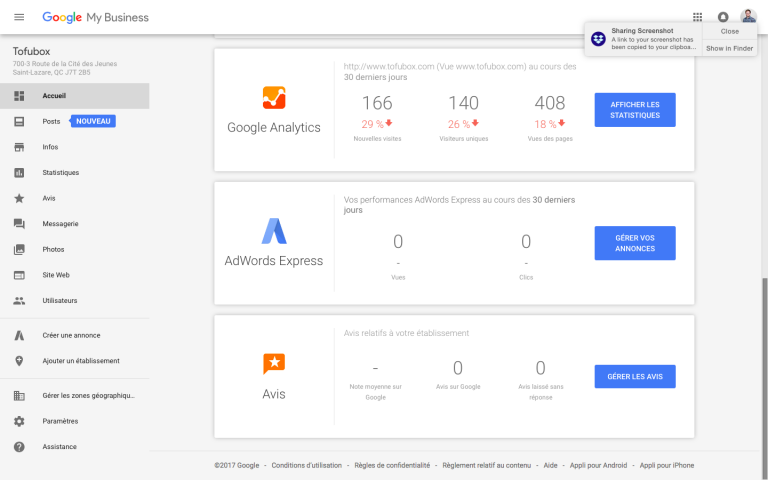Click the orange Avis star speech-bubble logo
Viewport: 768px width, 480px height.
[274, 364]
